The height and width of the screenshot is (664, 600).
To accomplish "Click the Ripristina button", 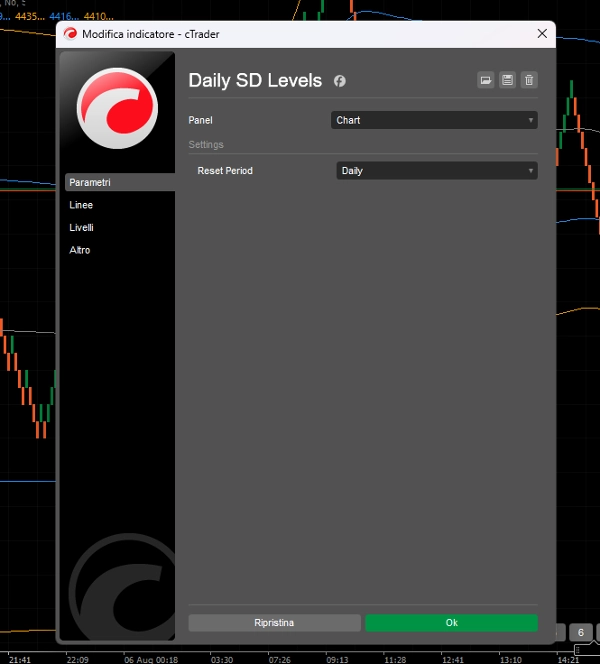I will coord(274,623).
